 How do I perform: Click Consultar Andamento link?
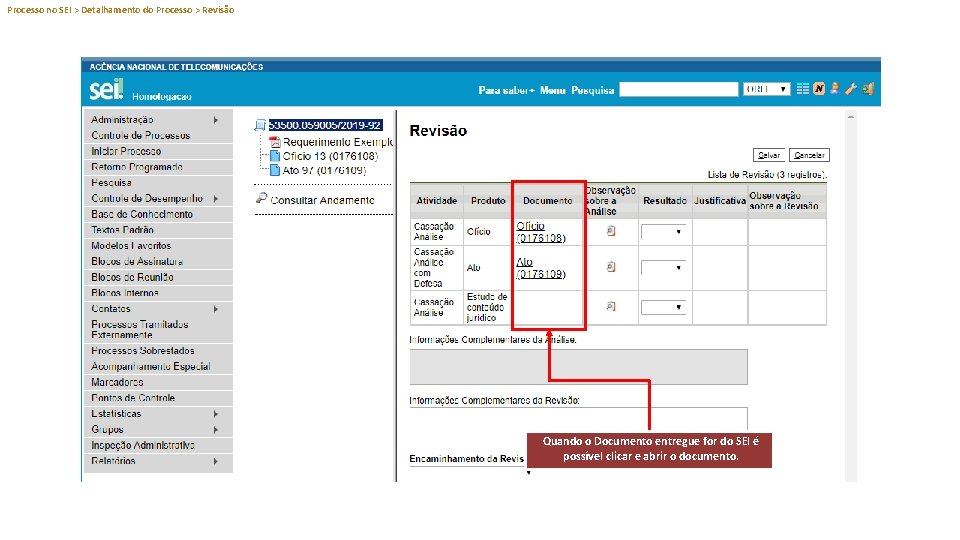(x=322, y=200)
